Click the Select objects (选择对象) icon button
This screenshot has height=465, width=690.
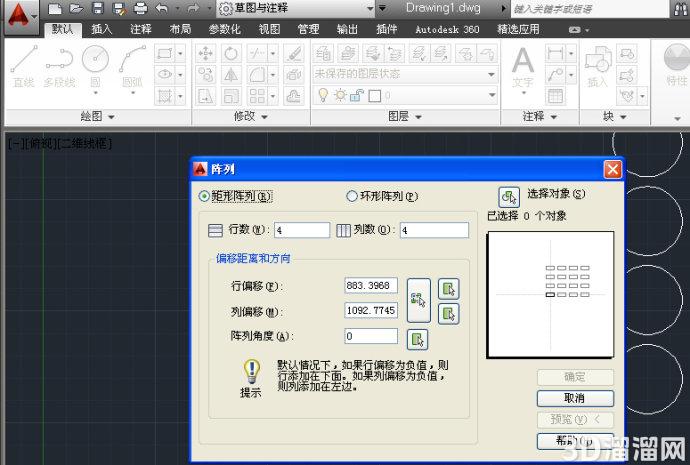pos(509,197)
